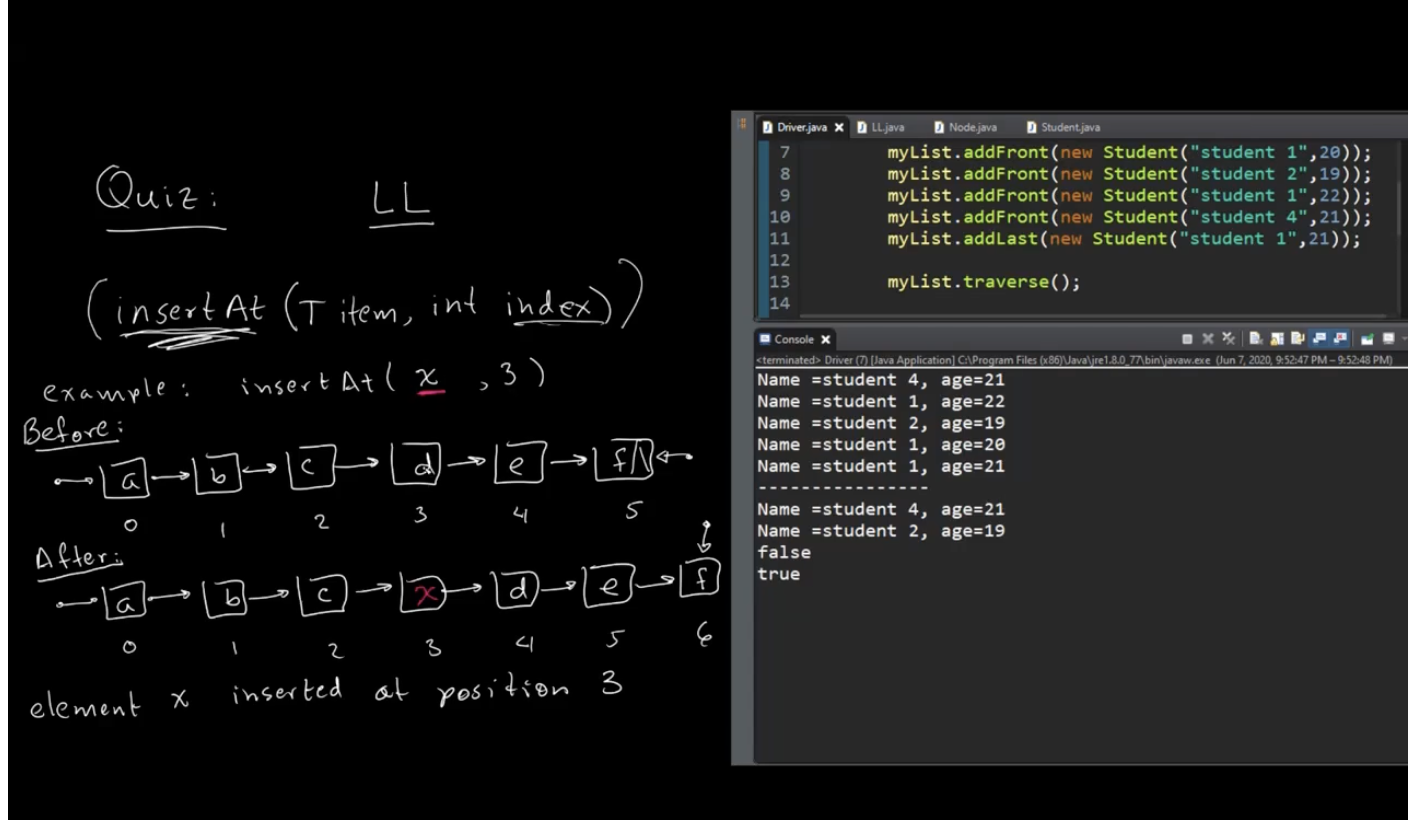Toggle Pin Console on
The image size is (1408, 820).
click(x=1298, y=338)
